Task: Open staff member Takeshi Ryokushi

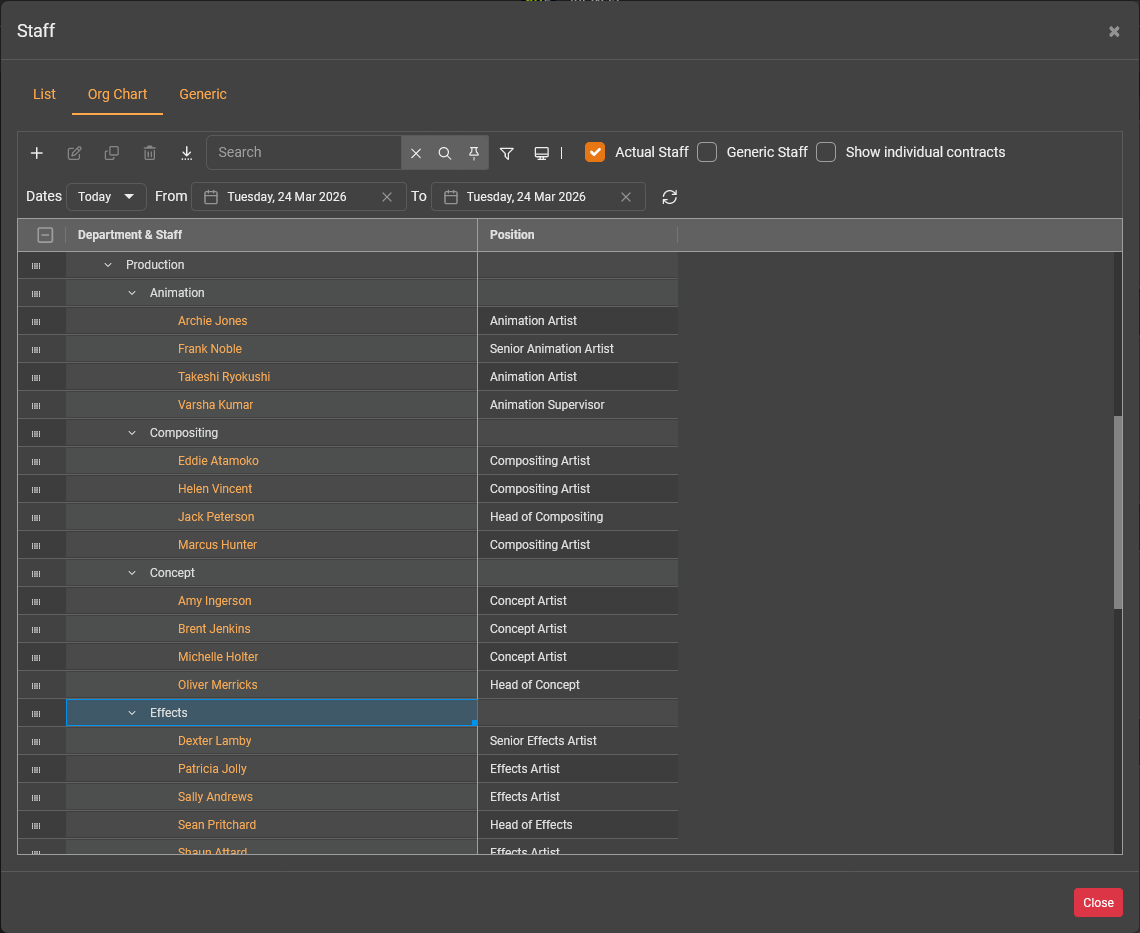Action: (x=224, y=377)
